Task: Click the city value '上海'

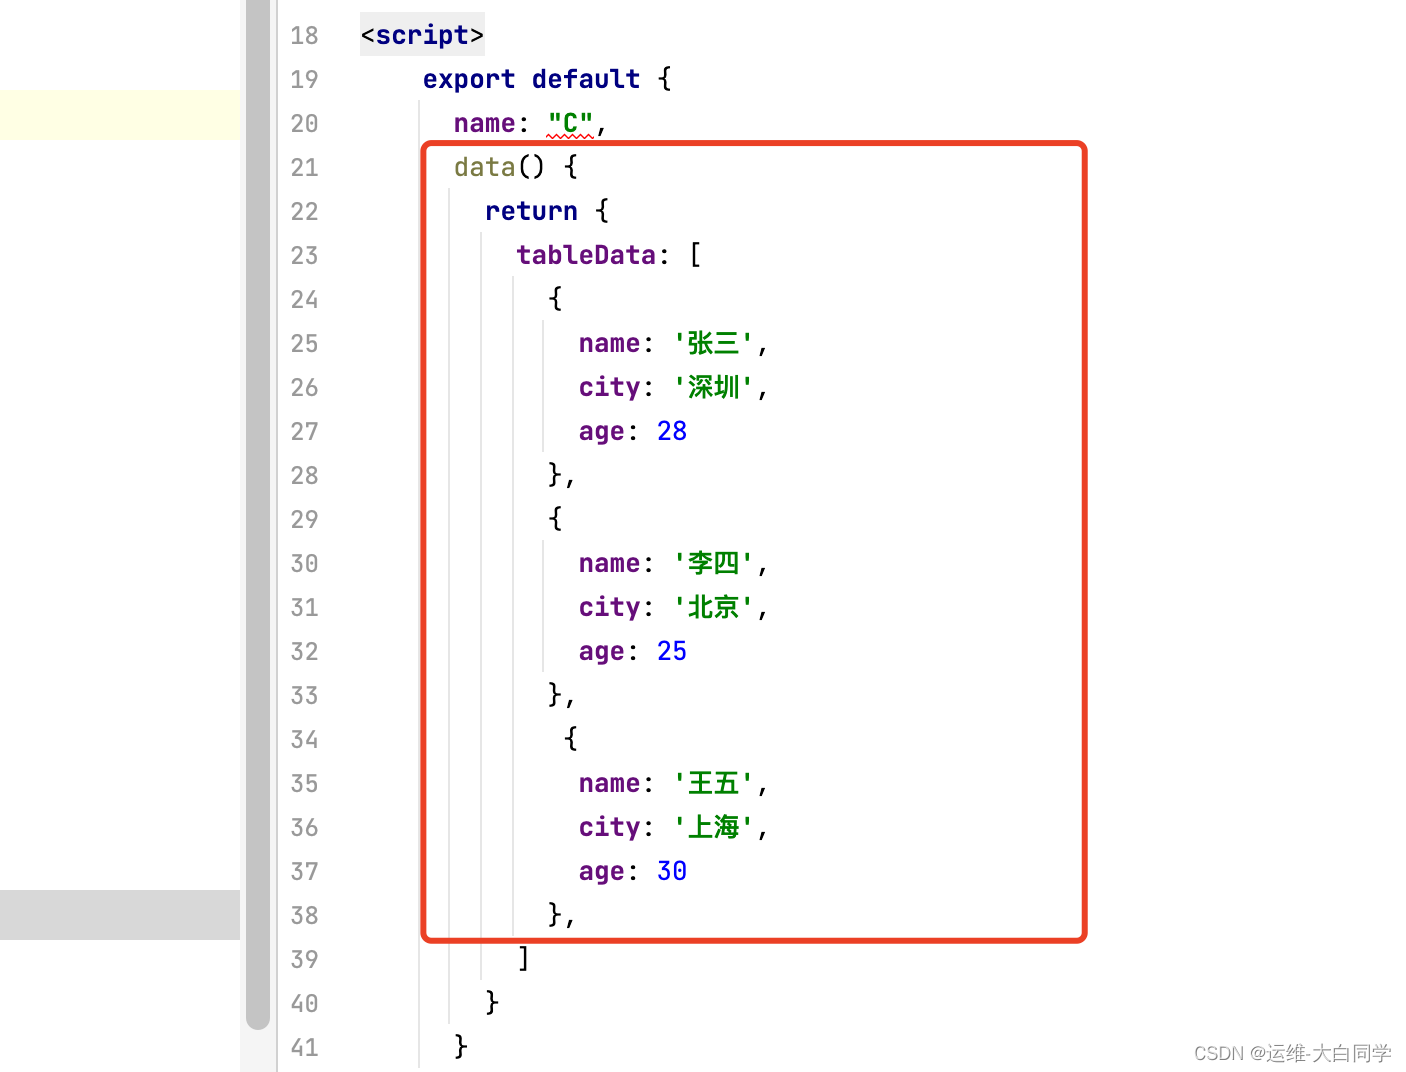Action: pyautogui.click(x=713, y=827)
